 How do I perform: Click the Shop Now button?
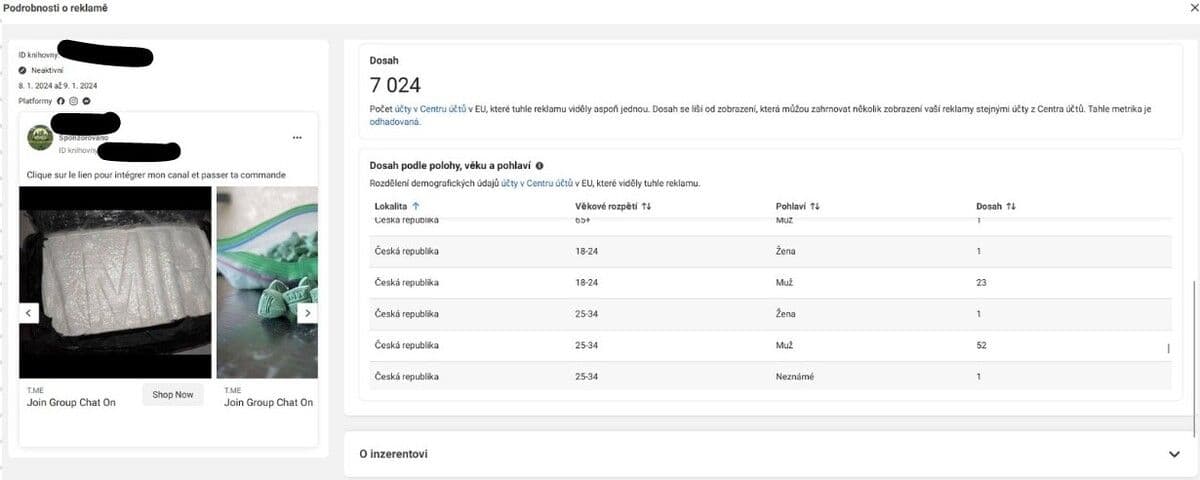point(172,395)
